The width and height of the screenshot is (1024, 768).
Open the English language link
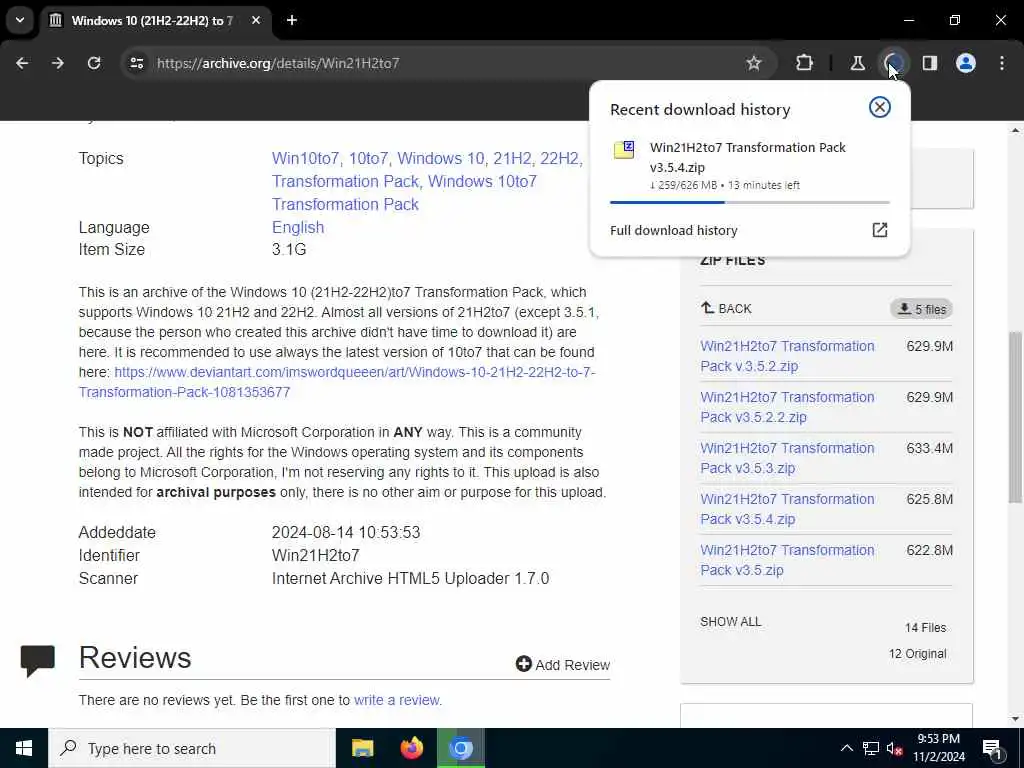(298, 227)
